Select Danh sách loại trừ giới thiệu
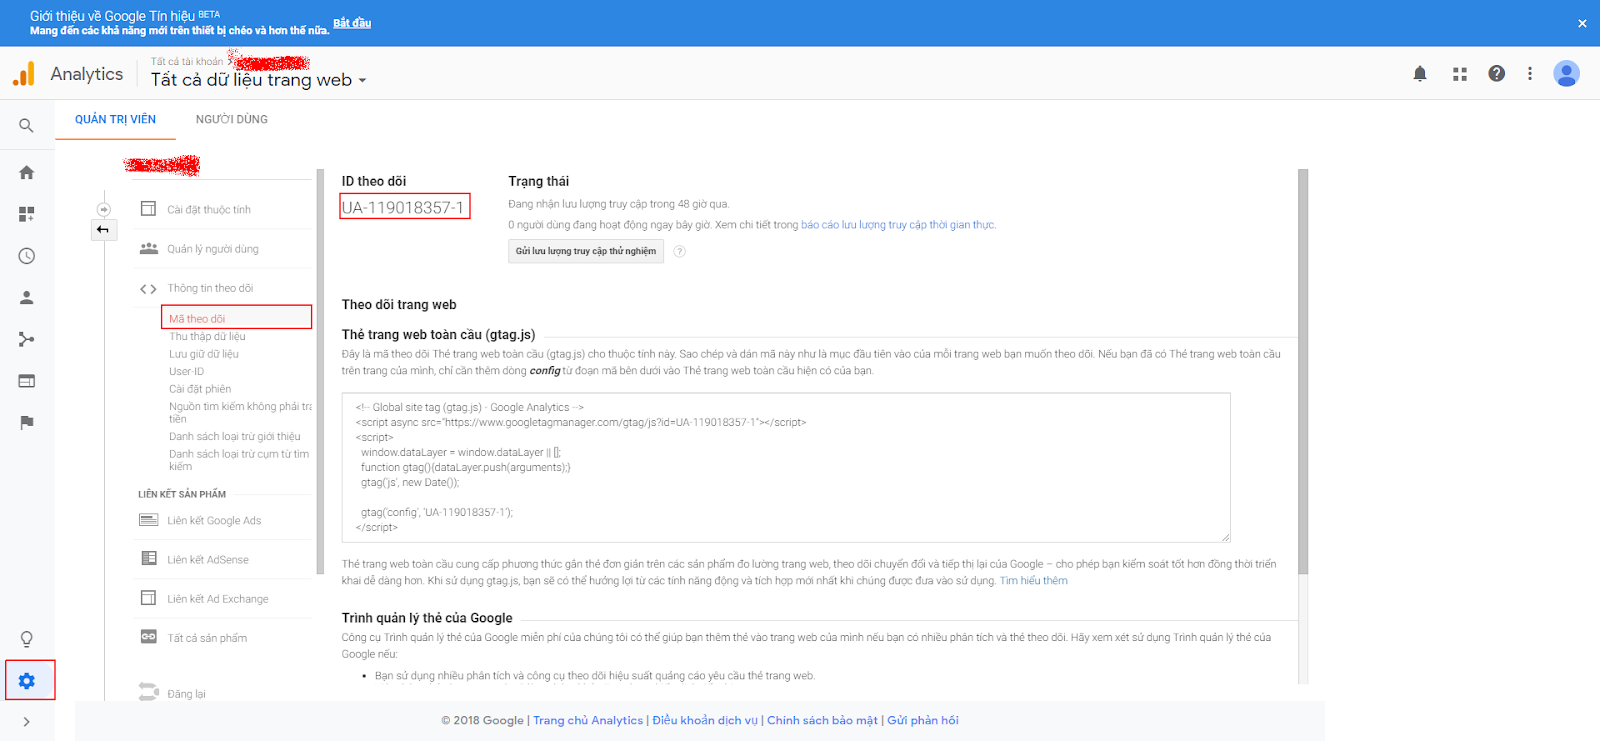 click(235, 436)
